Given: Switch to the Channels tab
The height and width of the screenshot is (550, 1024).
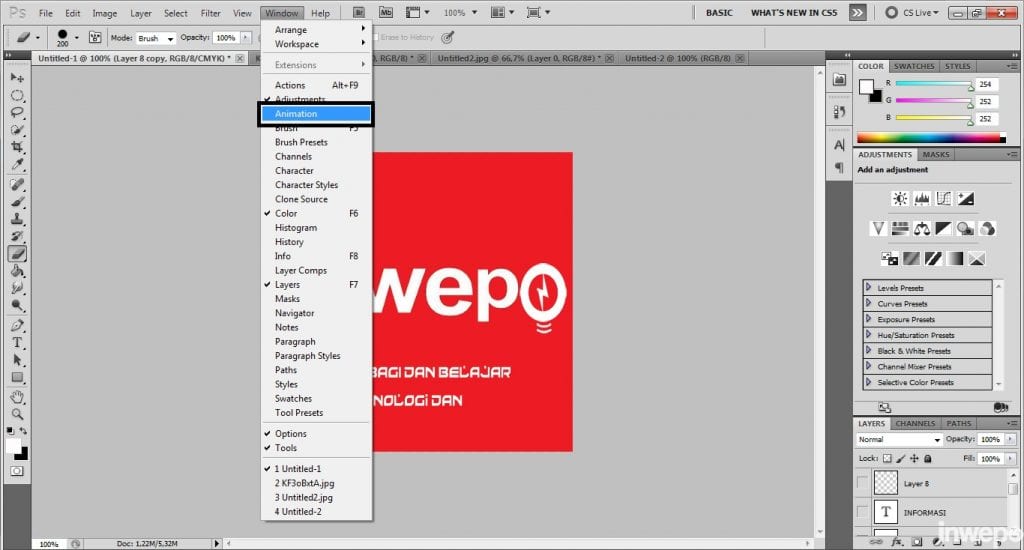Looking at the screenshot, I should click(x=915, y=423).
